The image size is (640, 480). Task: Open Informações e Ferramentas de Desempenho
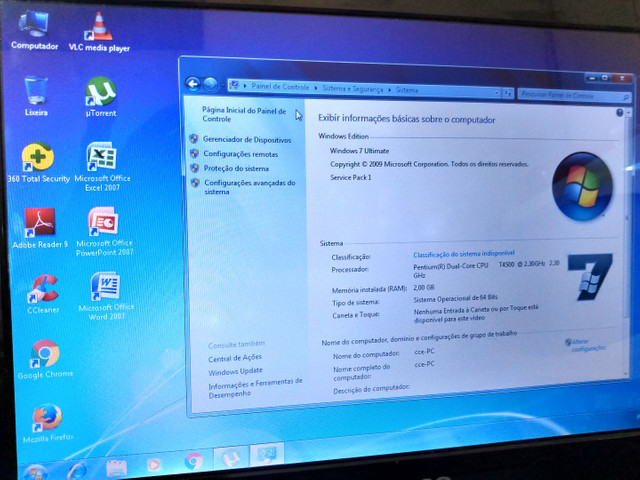point(255,388)
